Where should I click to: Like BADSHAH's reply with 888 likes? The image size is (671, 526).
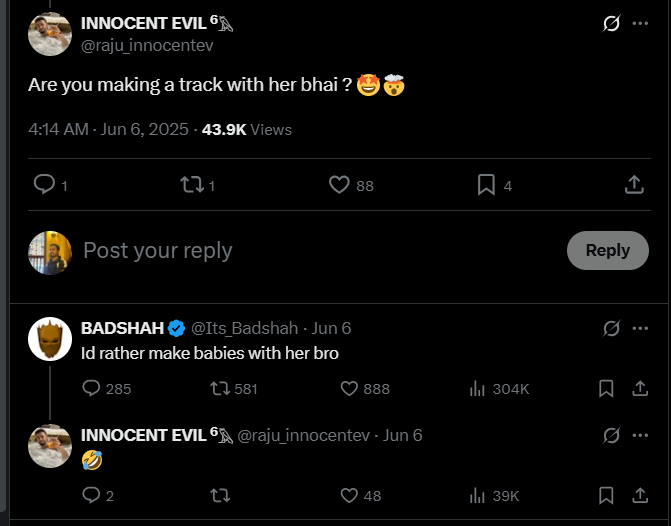pyautogui.click(x=349, y=388)
